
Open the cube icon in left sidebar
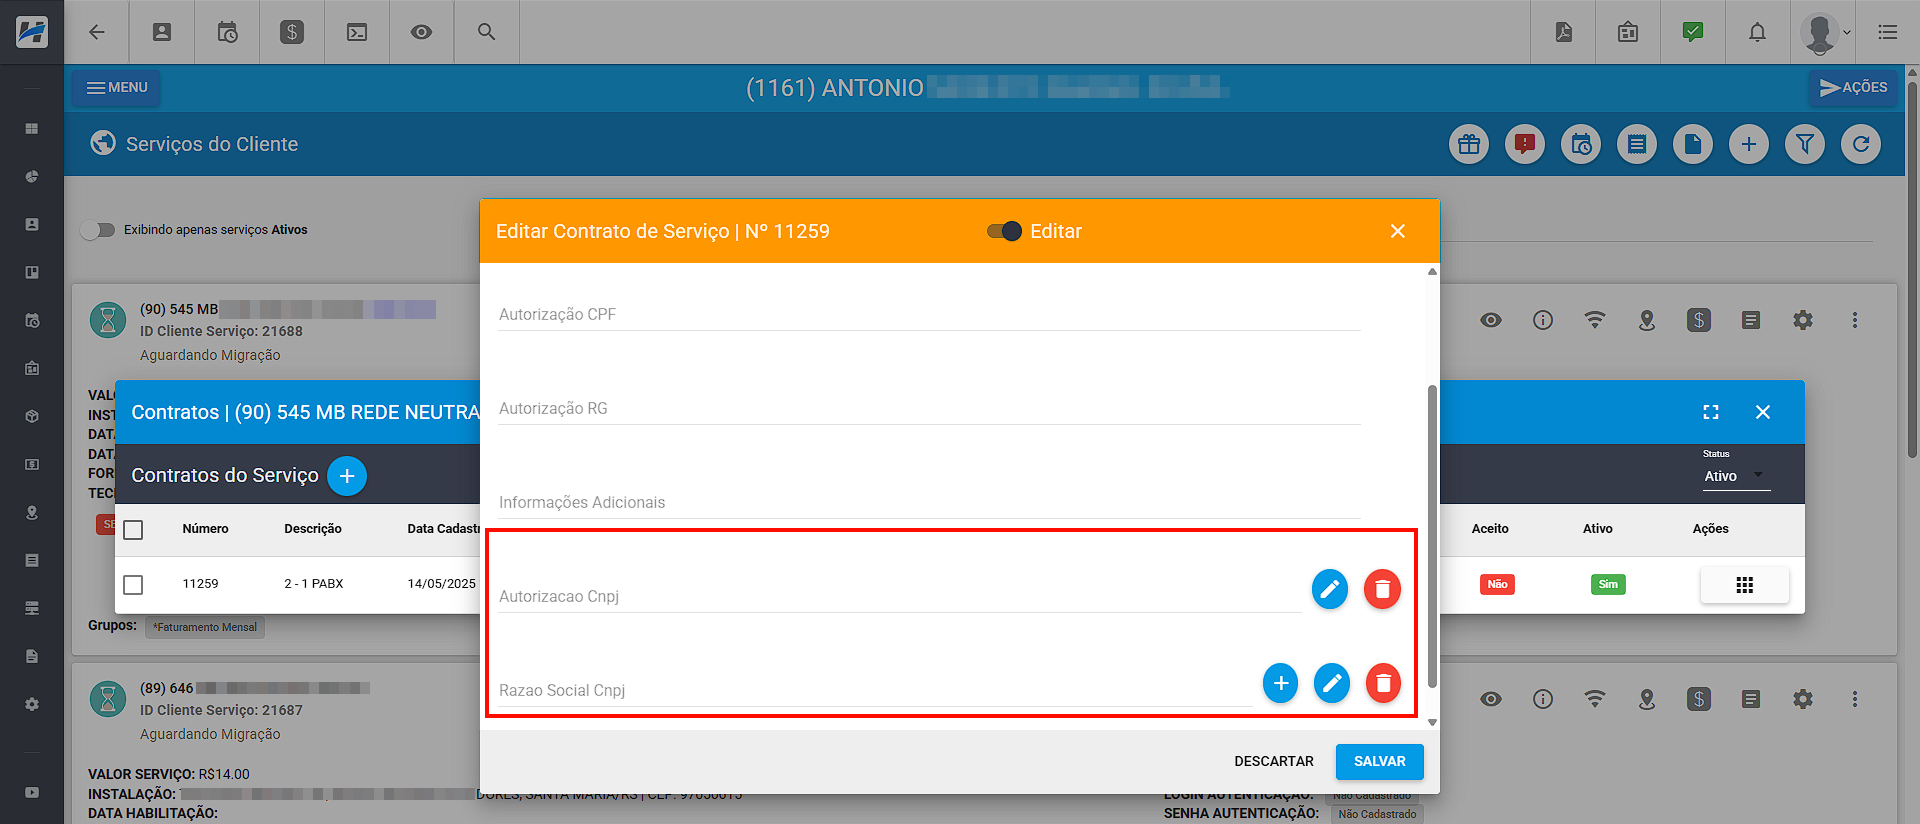[x=32, y=416]
